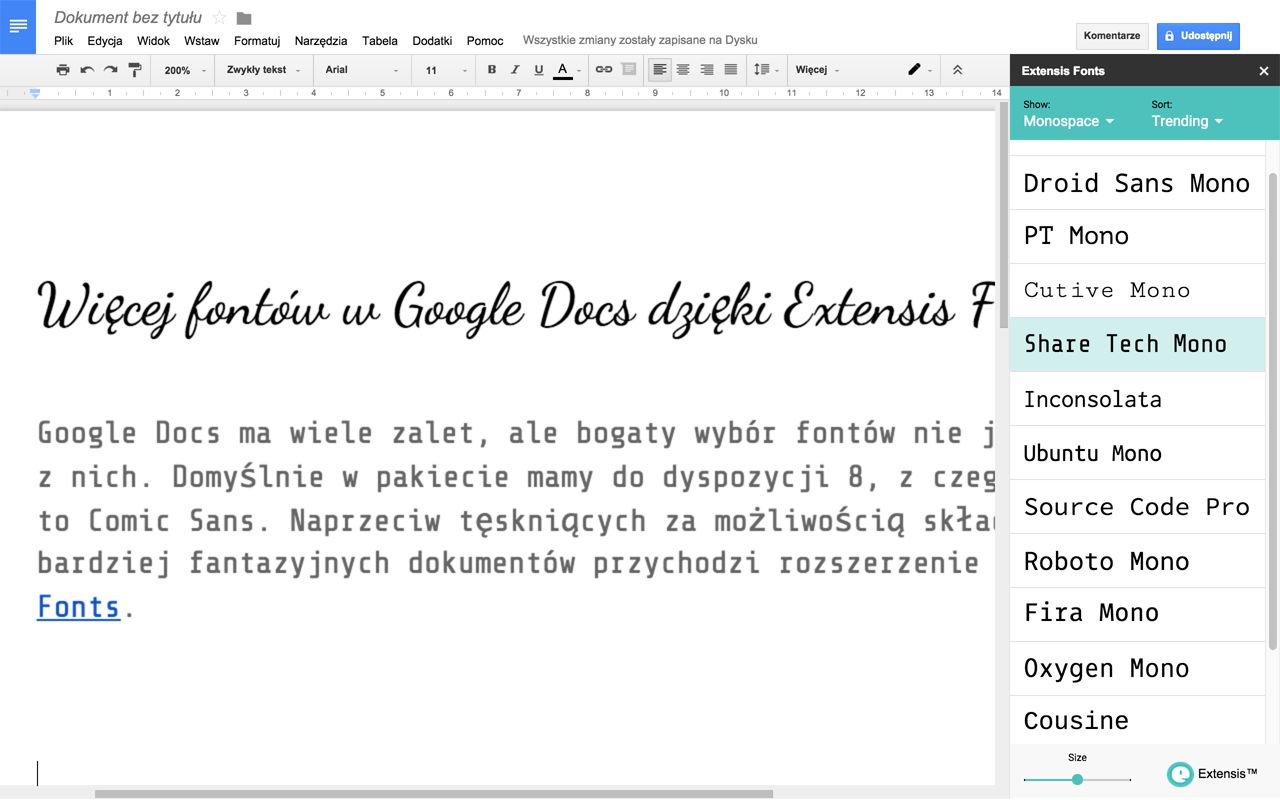
Task: Open the font size 11 dropdown
Action: point(446,70)
